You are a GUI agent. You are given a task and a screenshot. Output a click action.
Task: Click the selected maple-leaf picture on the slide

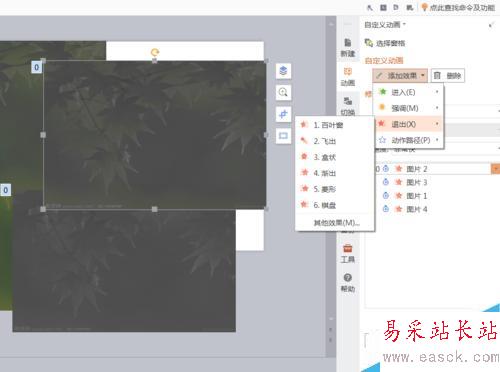click(x=155, y=135)
